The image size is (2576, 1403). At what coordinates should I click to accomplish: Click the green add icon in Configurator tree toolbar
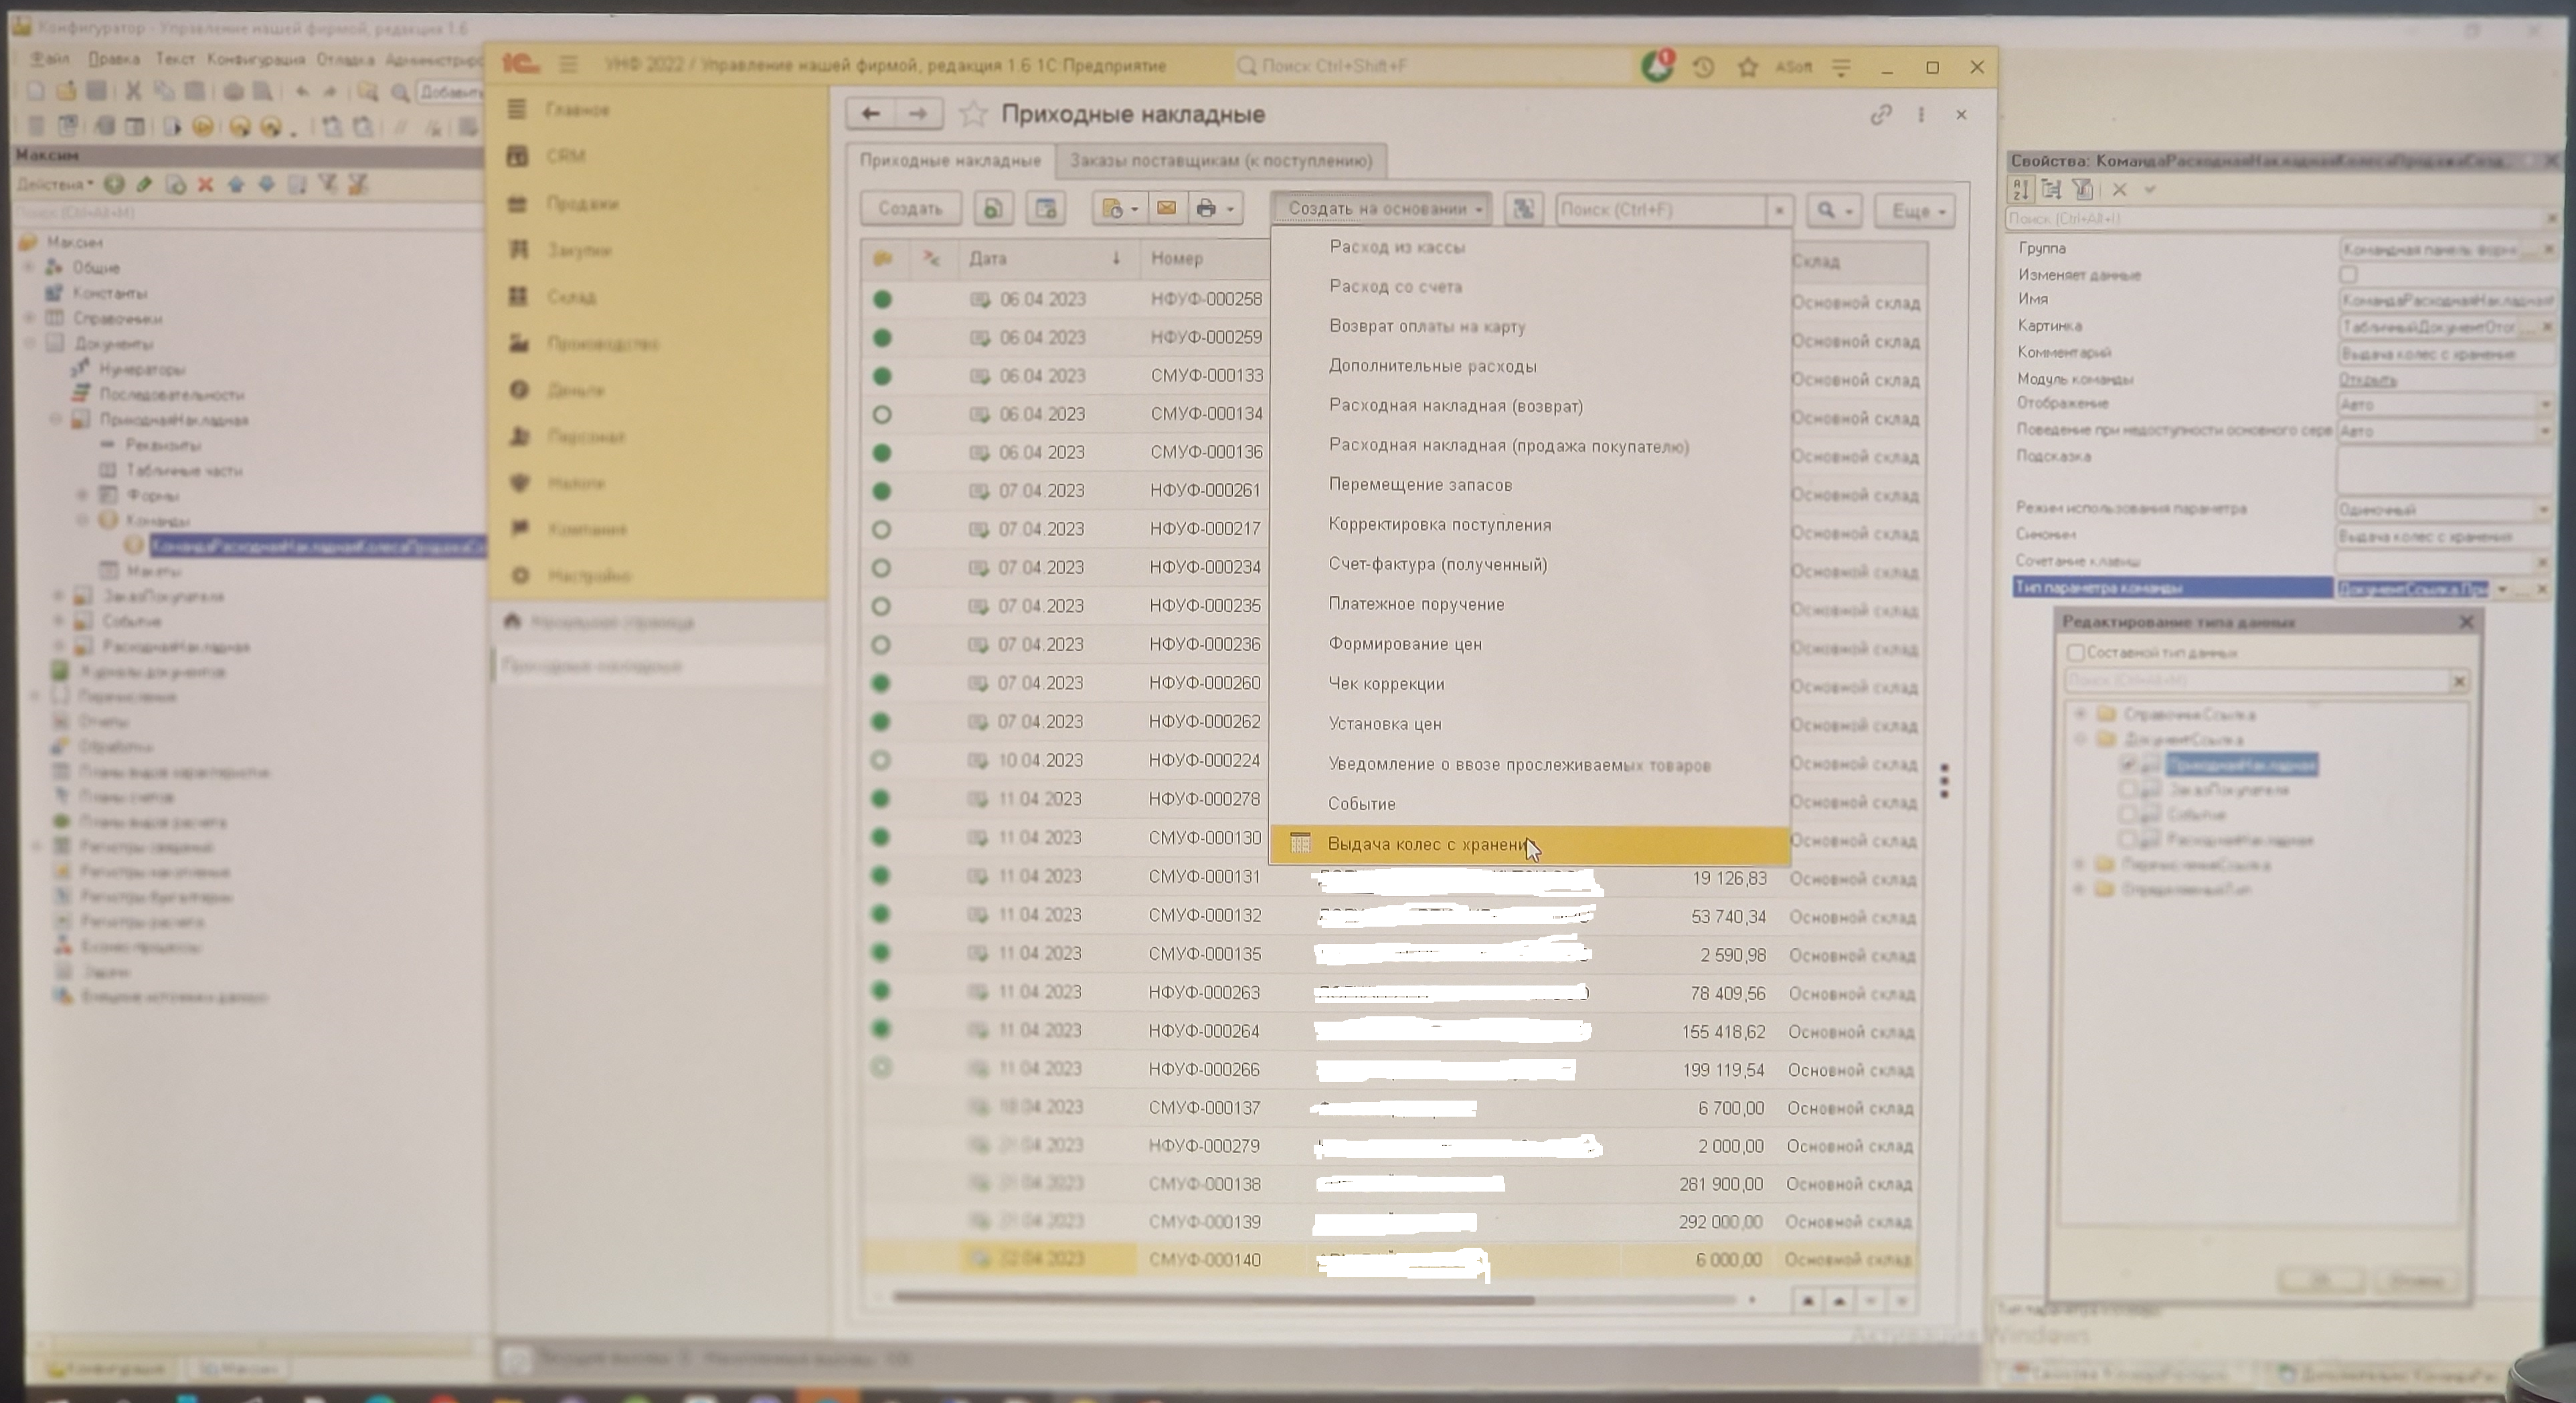[114, 184]
